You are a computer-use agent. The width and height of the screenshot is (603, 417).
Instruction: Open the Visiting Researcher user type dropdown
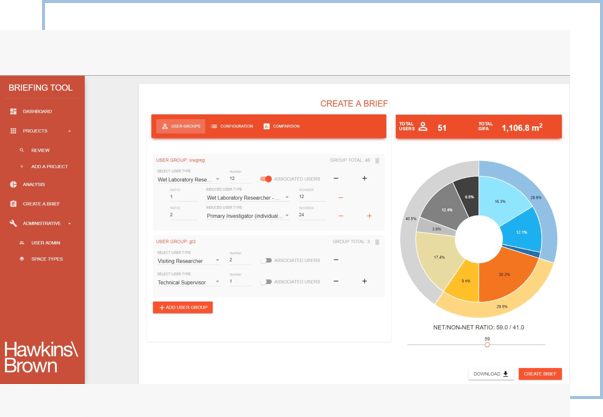click(188, 261)
